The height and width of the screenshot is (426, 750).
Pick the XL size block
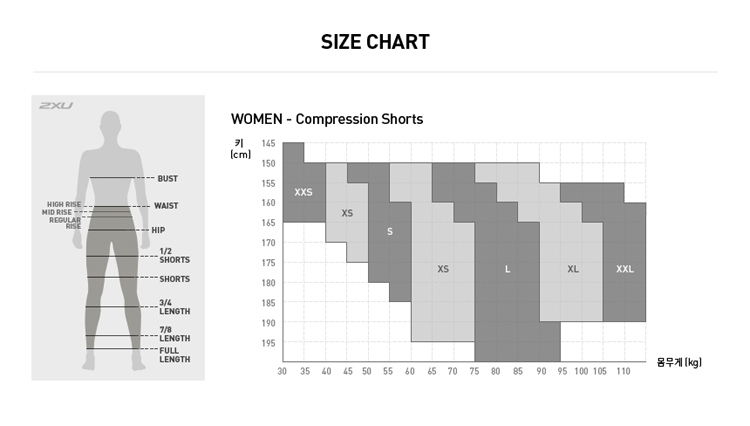point(572,269)
